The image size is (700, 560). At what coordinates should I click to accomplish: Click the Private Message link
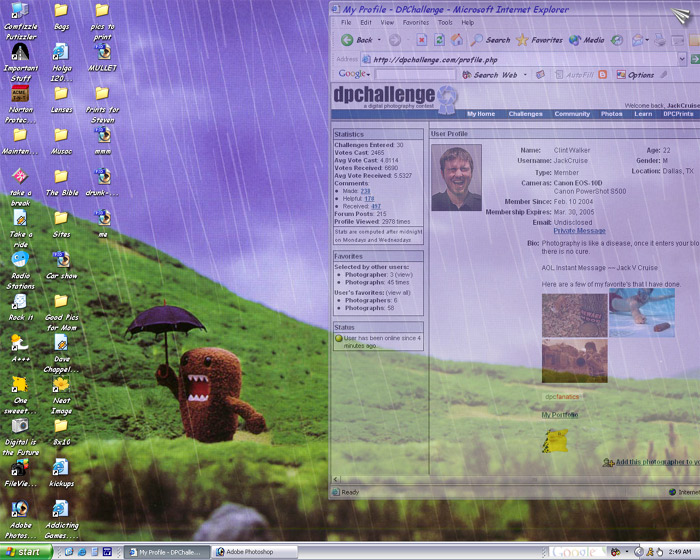579,231
